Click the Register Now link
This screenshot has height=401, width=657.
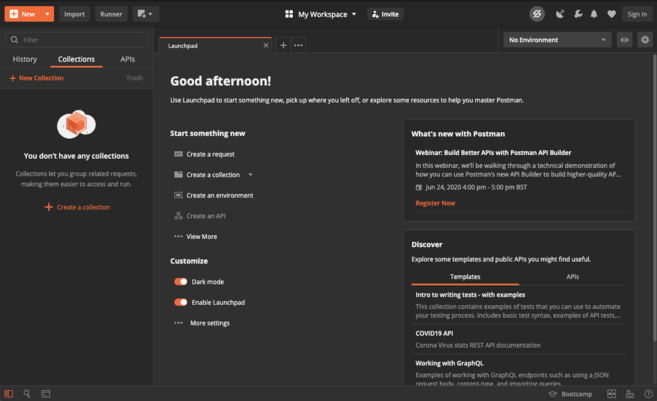(435, 203)
